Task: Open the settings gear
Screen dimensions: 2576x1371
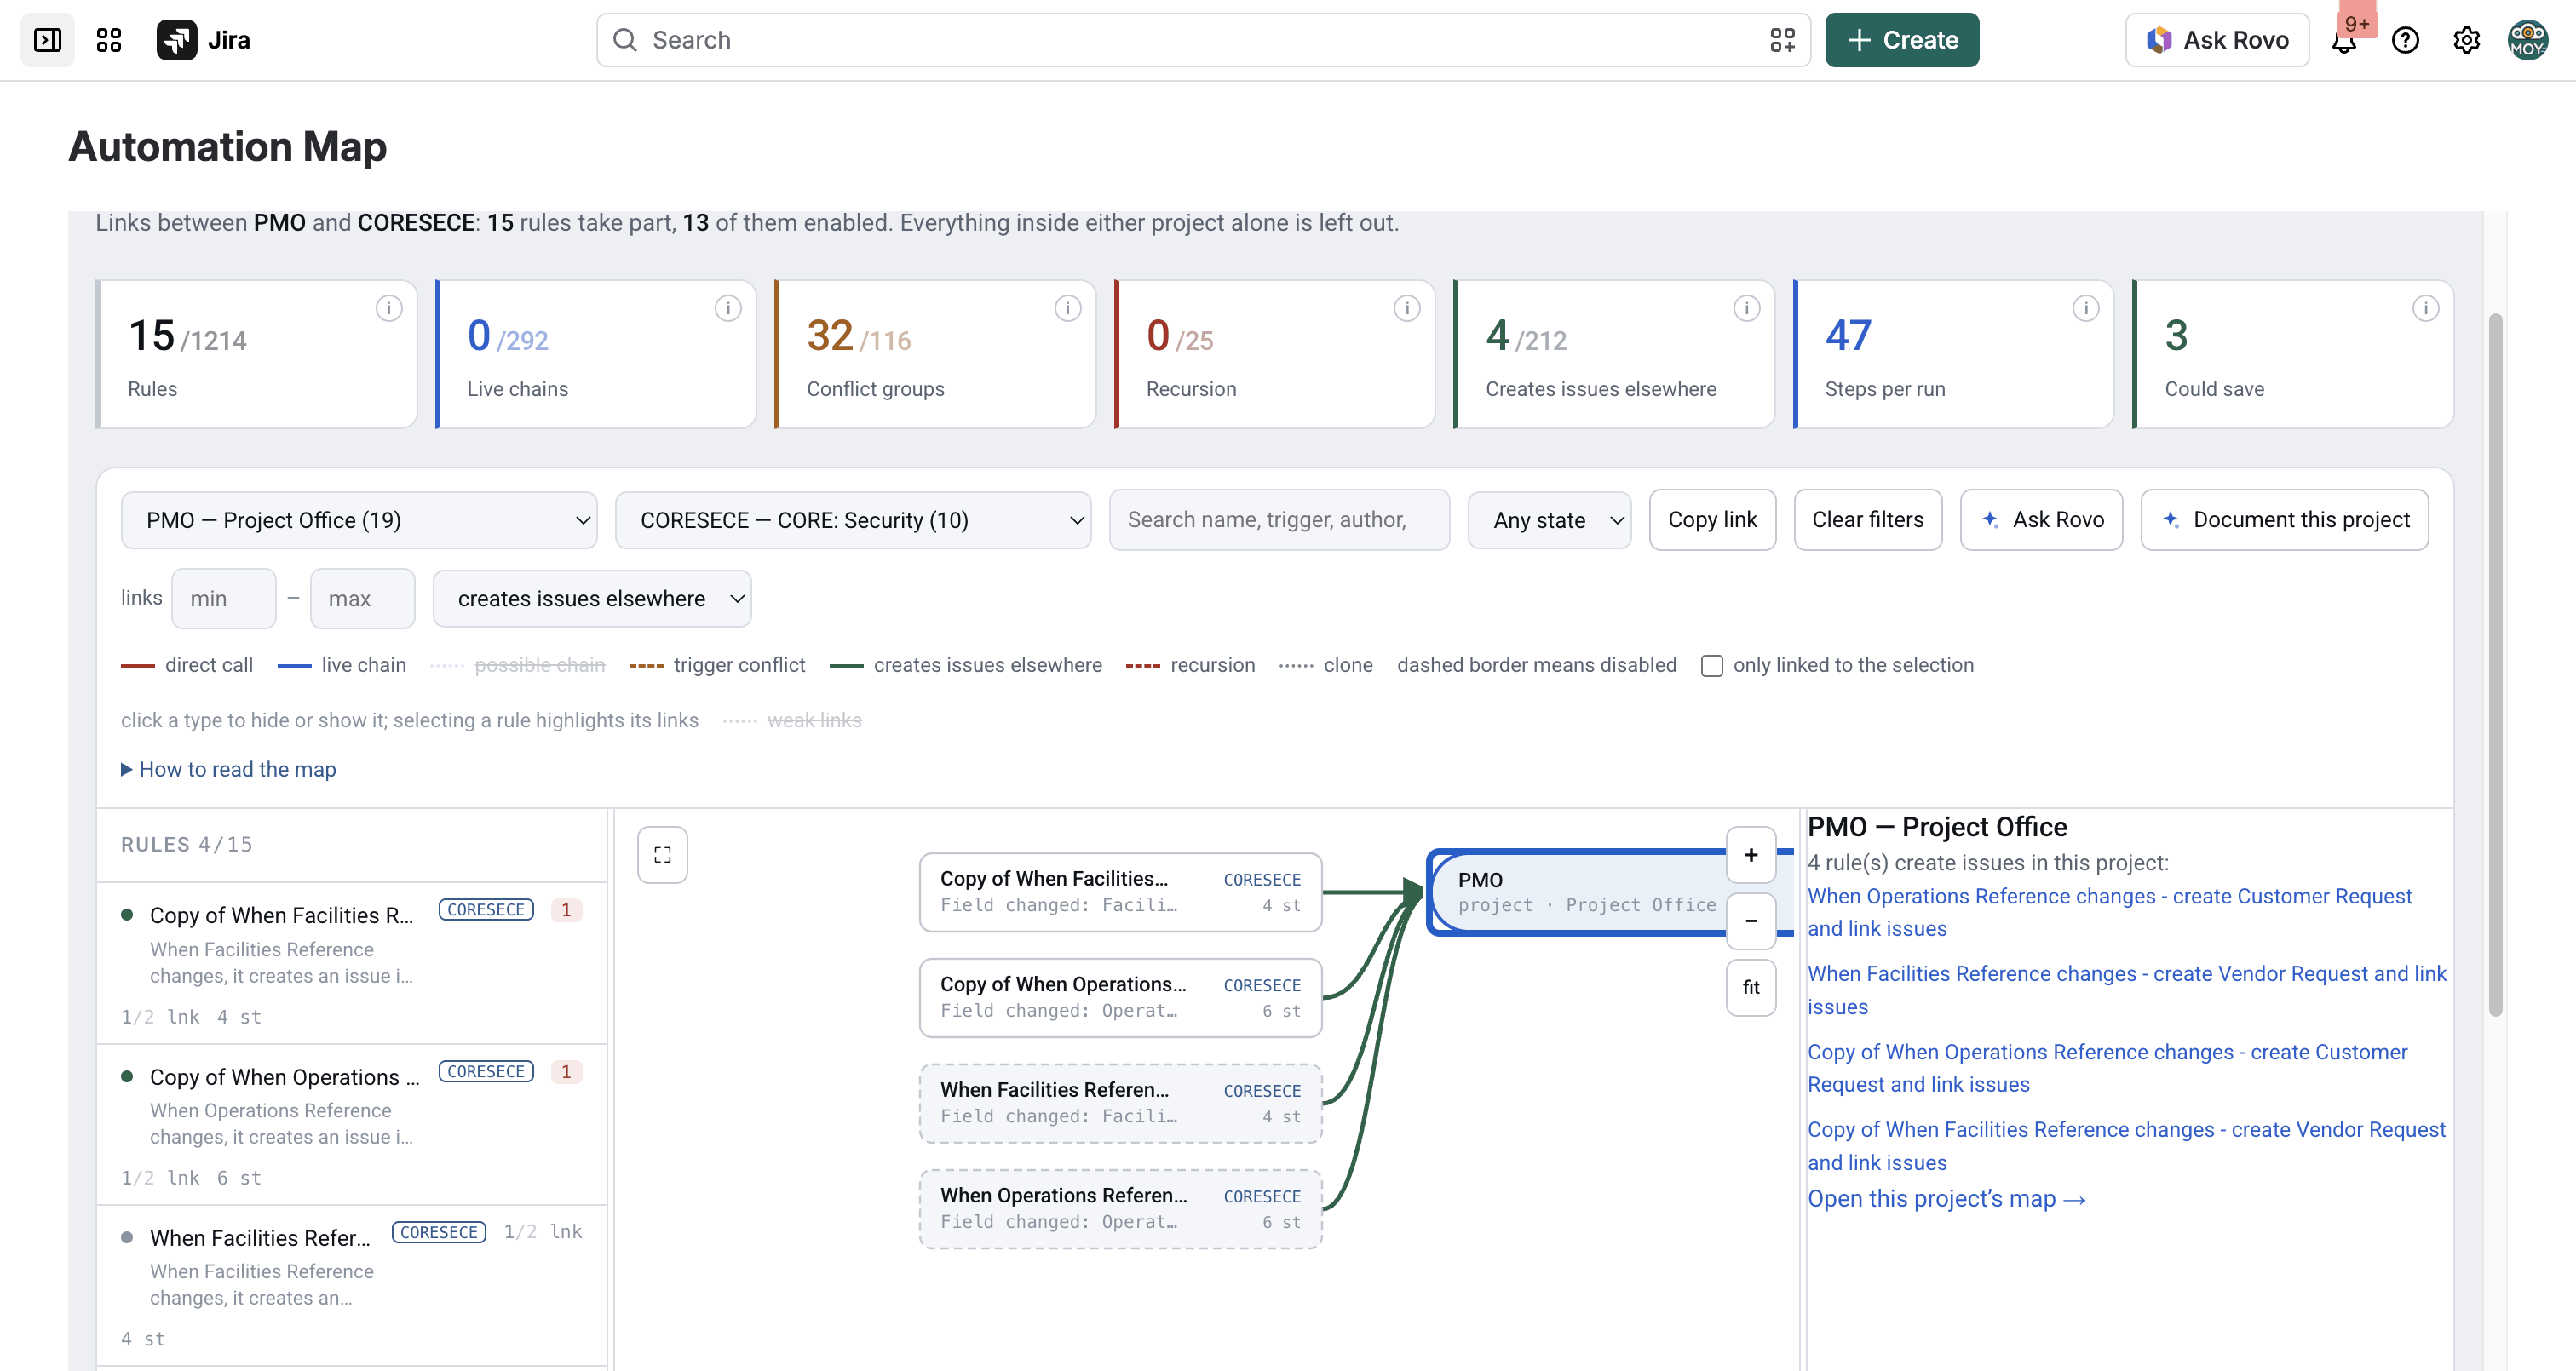Action: coord(2466,40)
